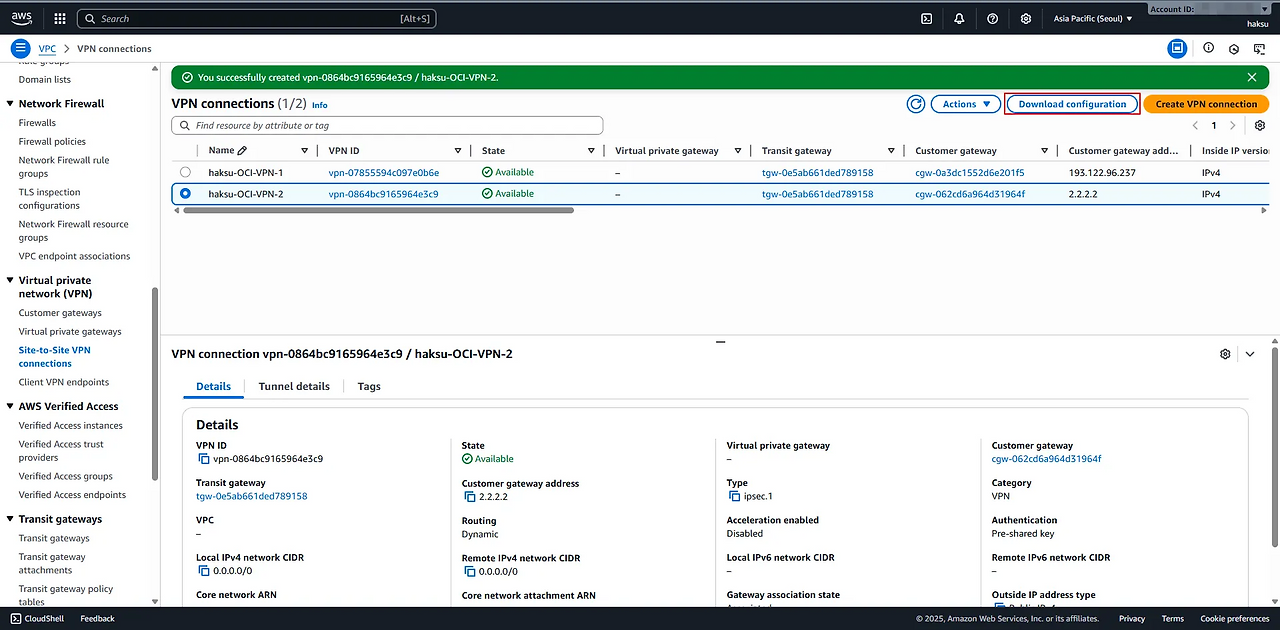The height and width of the screenshot is (630, 1280).
Task: Click the help question mark icon
Action: [x=992, y=18]
